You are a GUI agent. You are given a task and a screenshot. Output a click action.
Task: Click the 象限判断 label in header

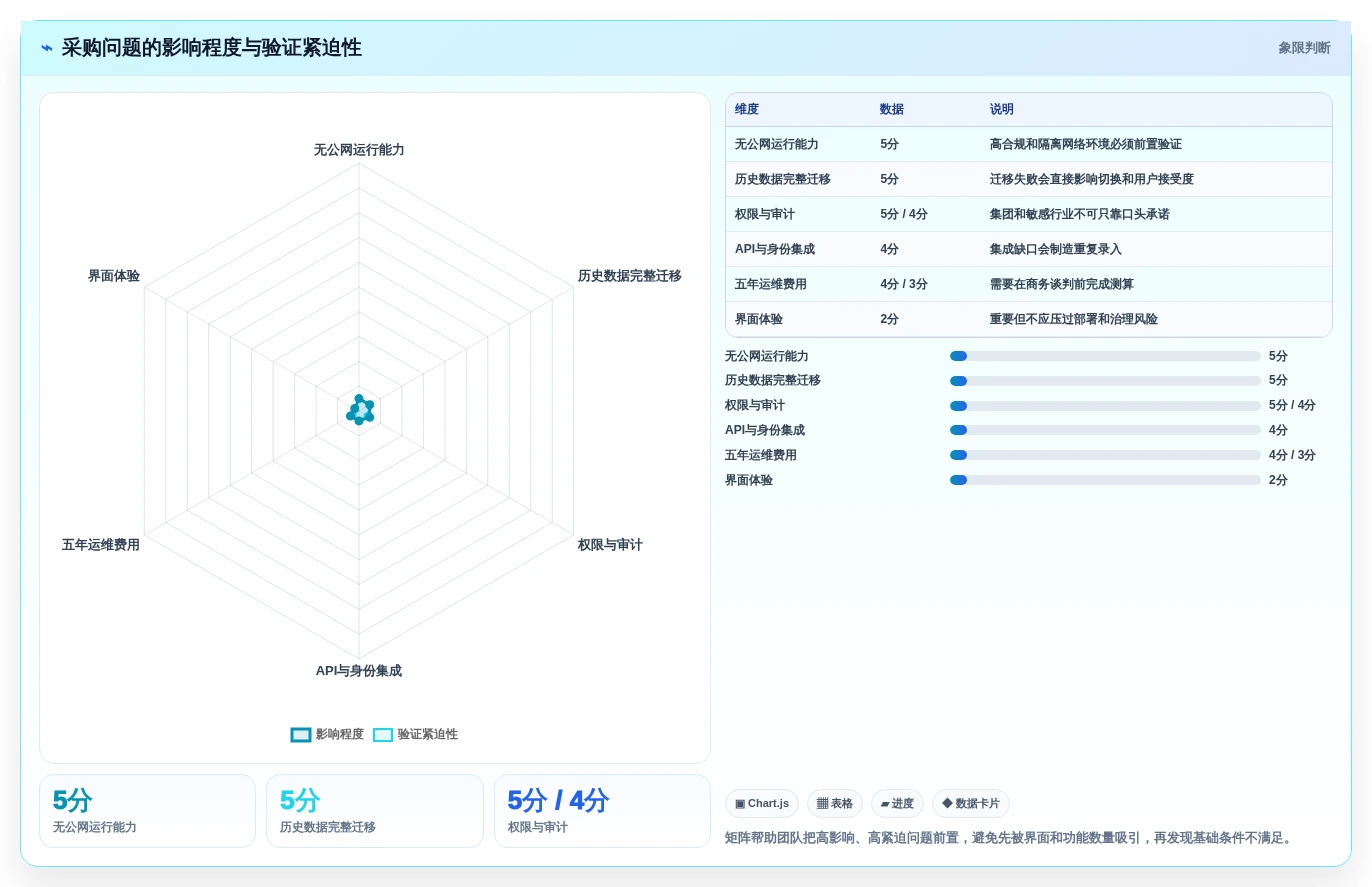point(1304,48)
